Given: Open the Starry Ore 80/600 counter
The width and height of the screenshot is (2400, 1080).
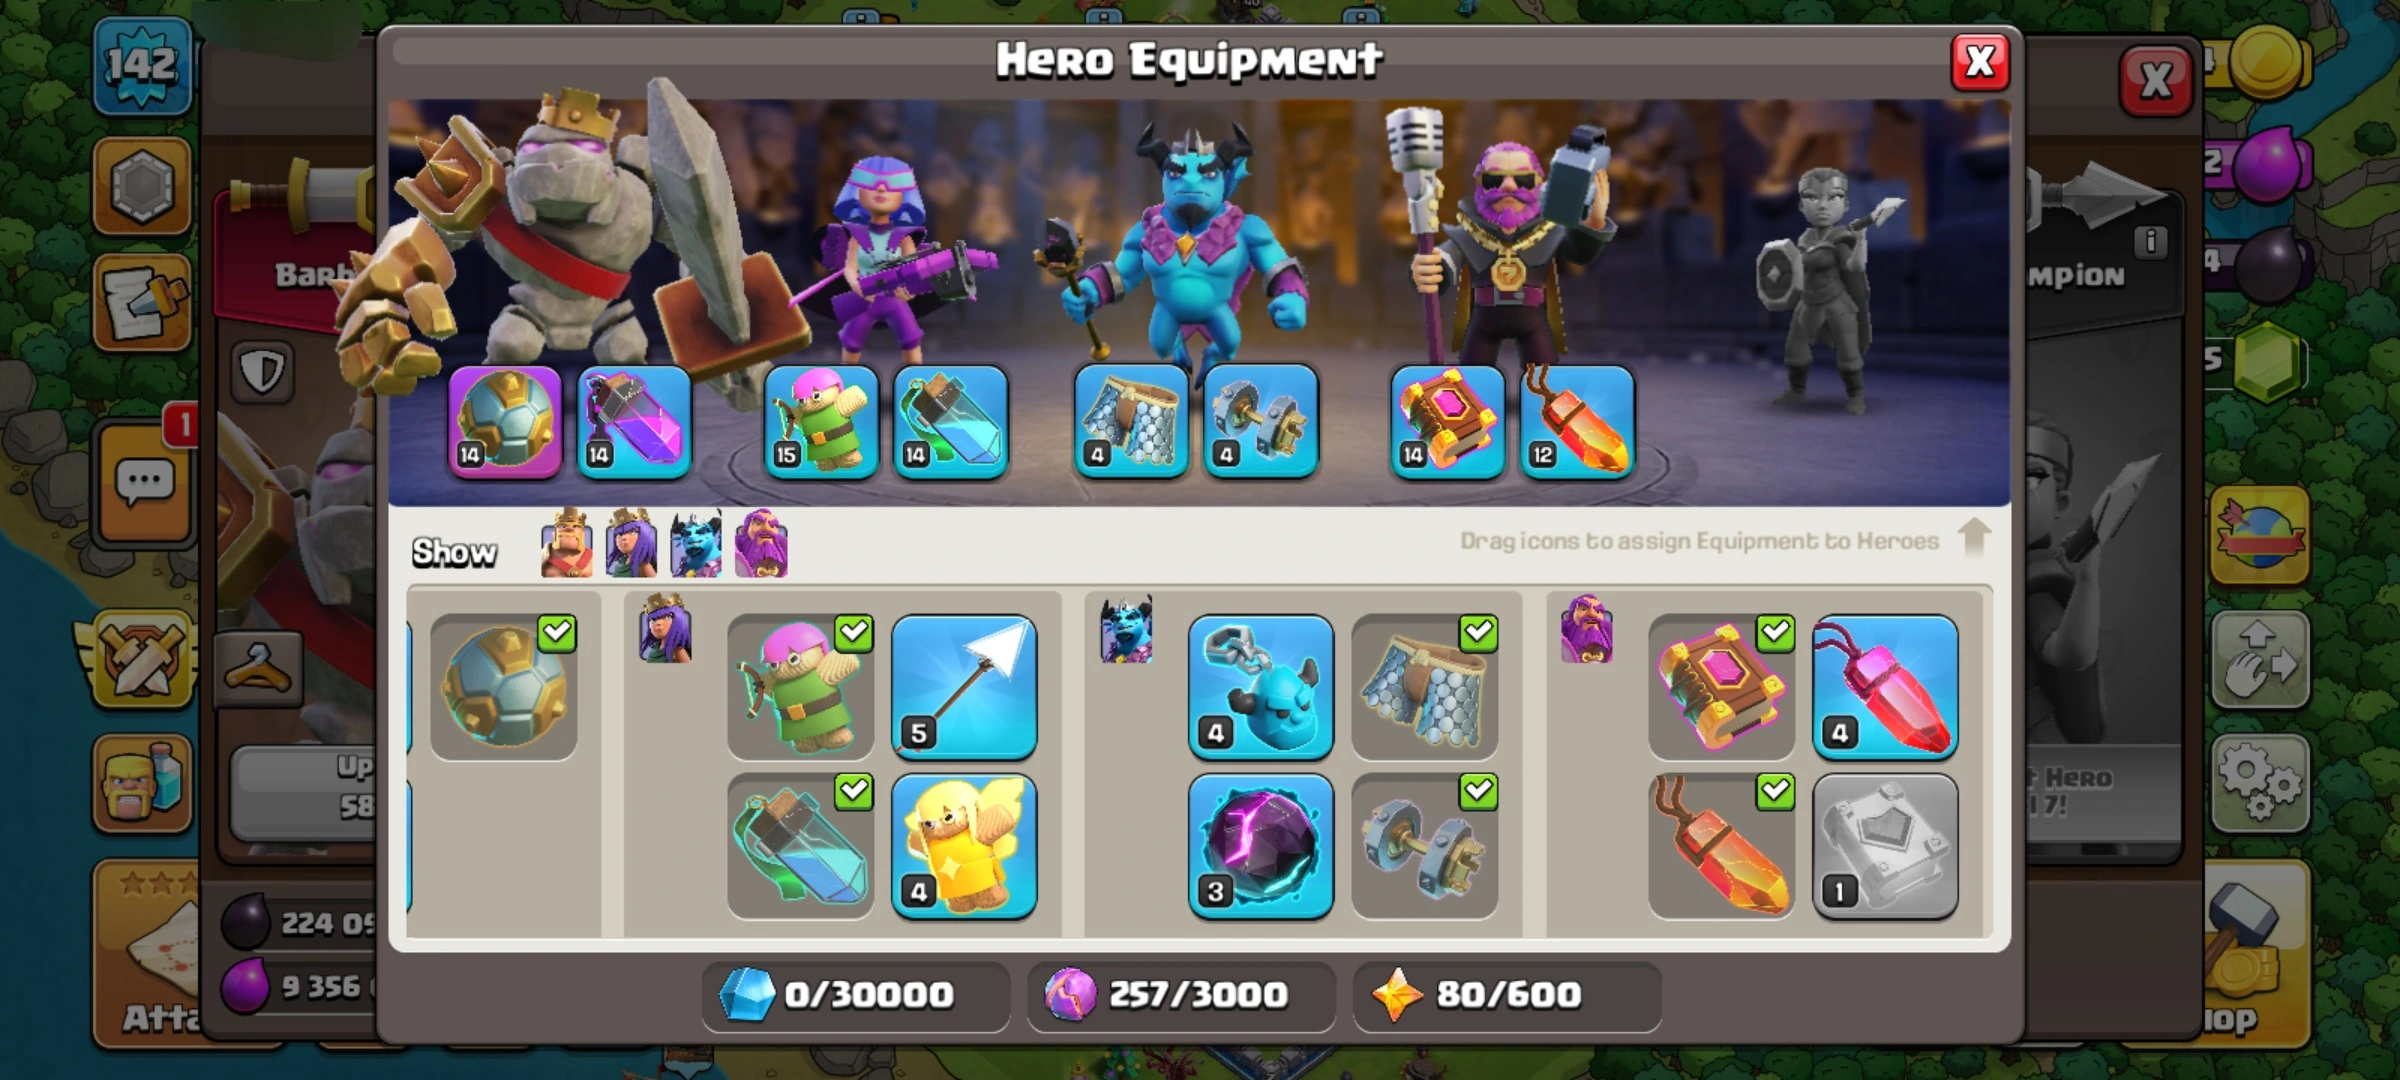Looking at the screenshot, I should click(1507, 995).
